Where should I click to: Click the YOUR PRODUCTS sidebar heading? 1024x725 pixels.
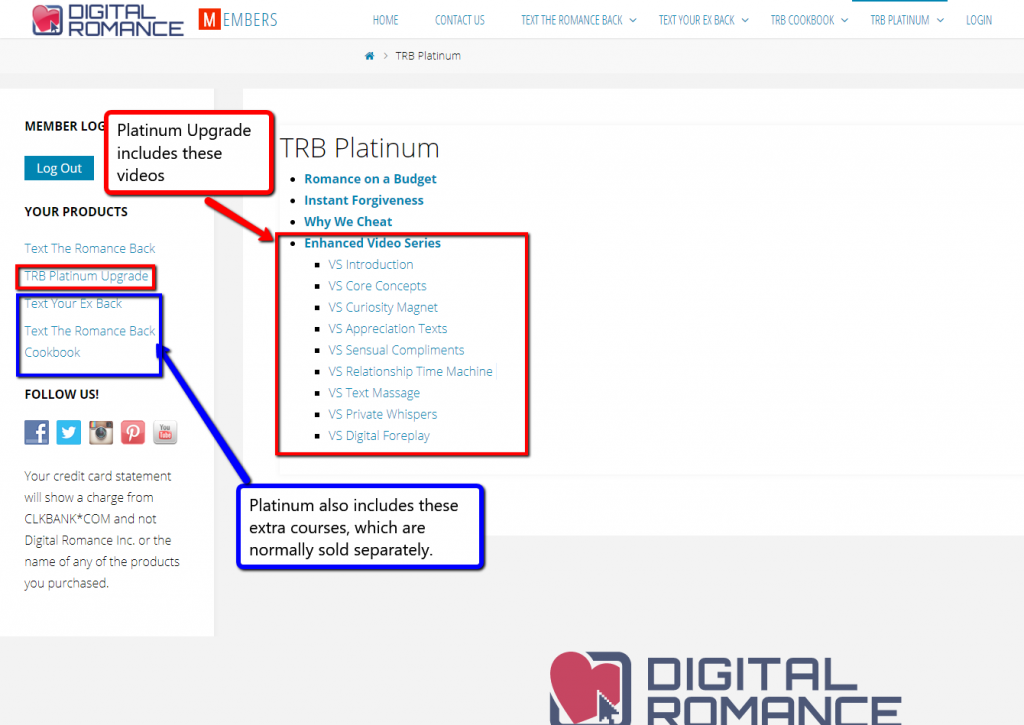[76, 212]
